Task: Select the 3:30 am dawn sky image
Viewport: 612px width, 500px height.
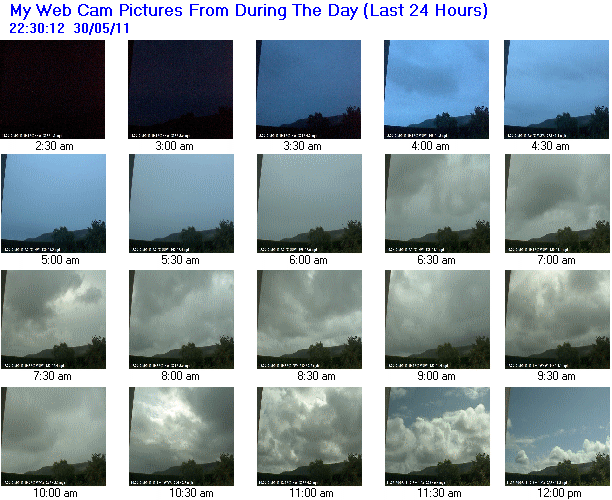Action: (308, 89)
